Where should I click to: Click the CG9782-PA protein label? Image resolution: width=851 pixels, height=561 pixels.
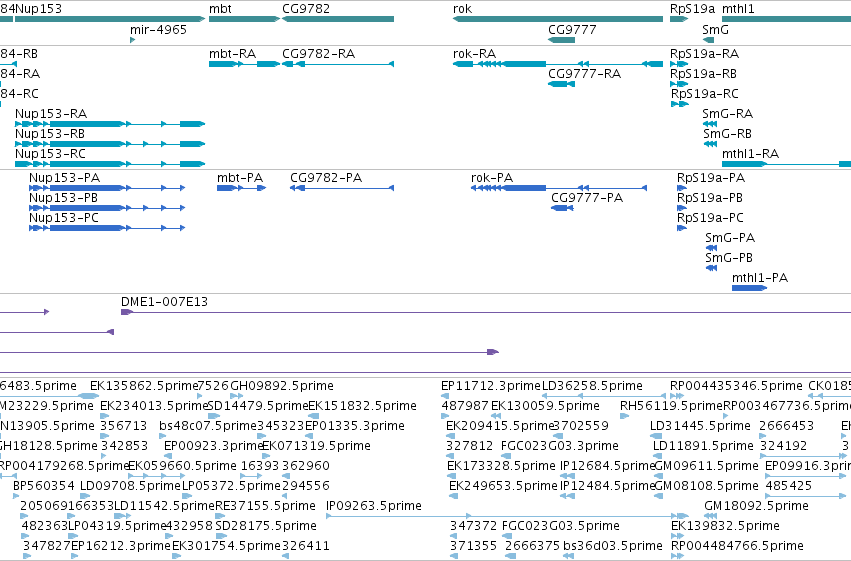coord(326,178)
